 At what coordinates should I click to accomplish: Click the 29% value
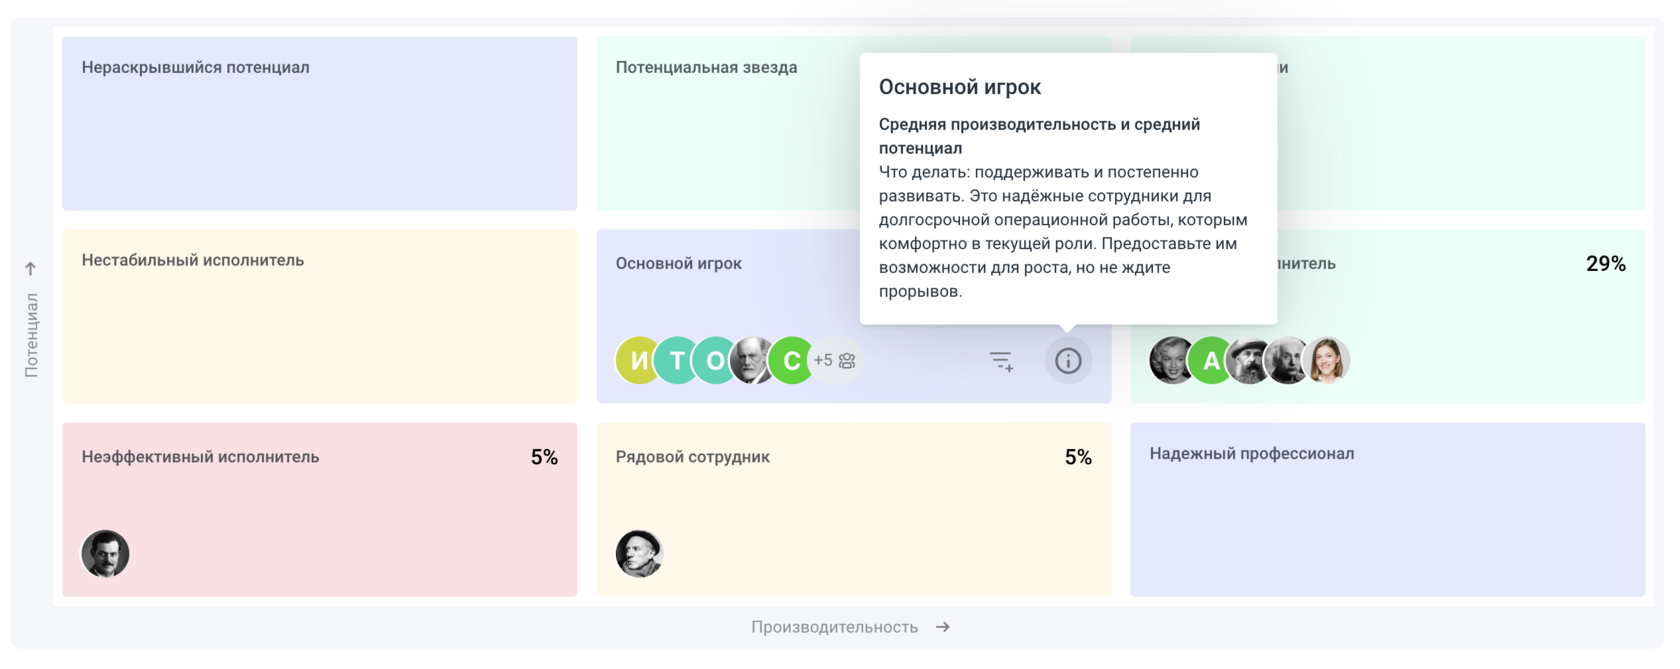coord(1606,264)
